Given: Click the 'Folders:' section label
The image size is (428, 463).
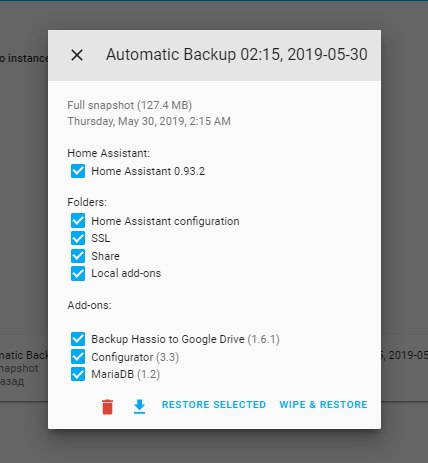Looking at the screenshot, I should tap(87, 202).
